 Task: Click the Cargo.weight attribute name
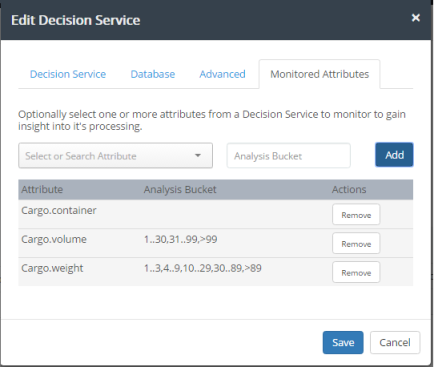coord(52,268)
